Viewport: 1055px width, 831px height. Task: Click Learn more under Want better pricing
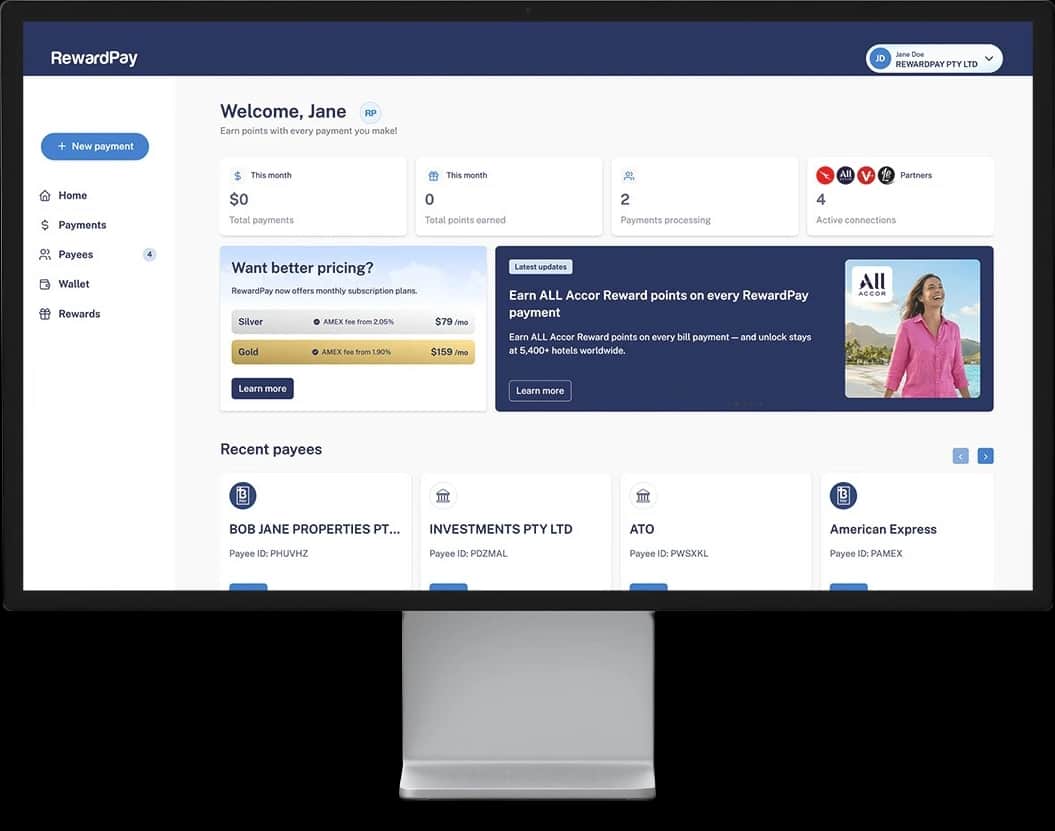click(262, 388)
